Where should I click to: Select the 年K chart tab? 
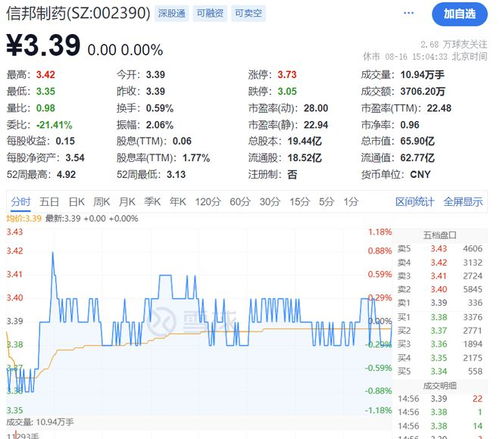[178, 202]
